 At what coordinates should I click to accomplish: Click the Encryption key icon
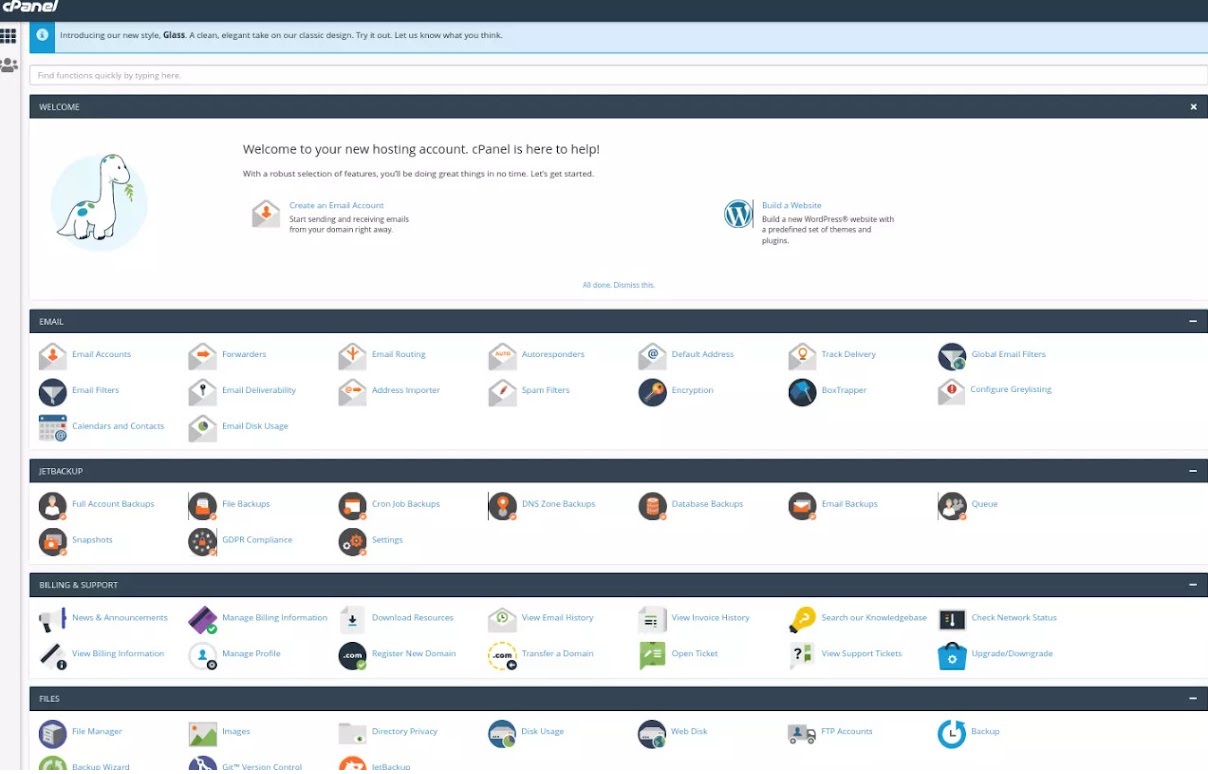click(x=653, y=392)
